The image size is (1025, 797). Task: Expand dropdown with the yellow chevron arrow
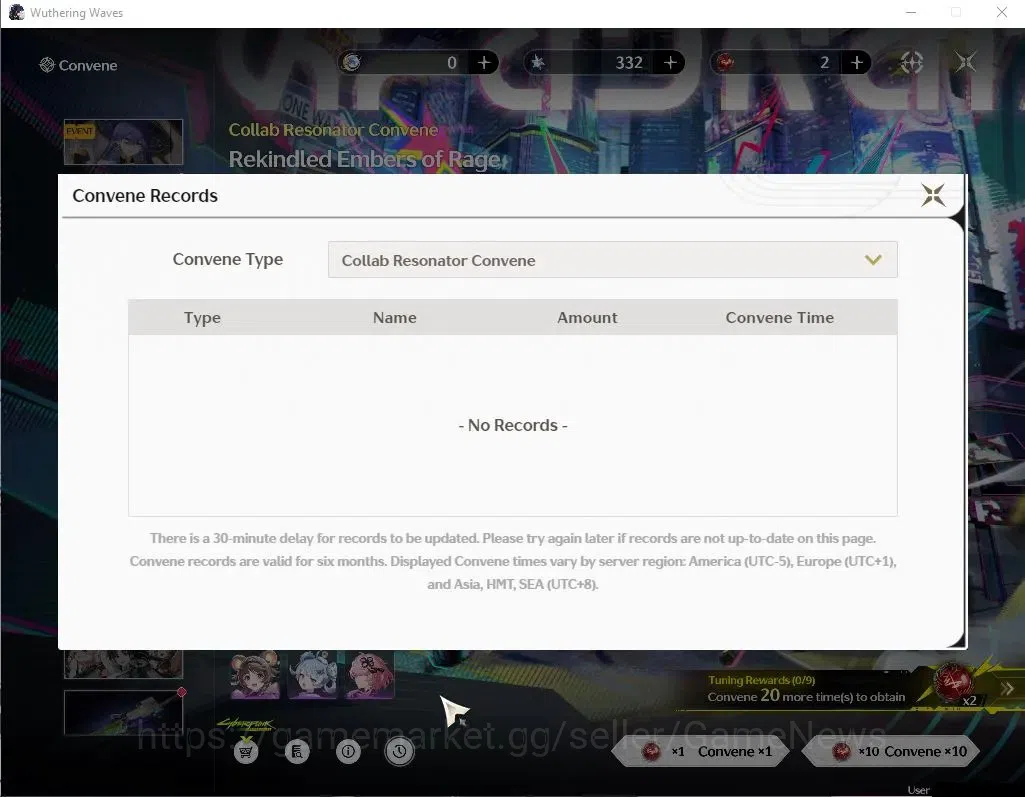pyautogui.click(x=873, y=260)
